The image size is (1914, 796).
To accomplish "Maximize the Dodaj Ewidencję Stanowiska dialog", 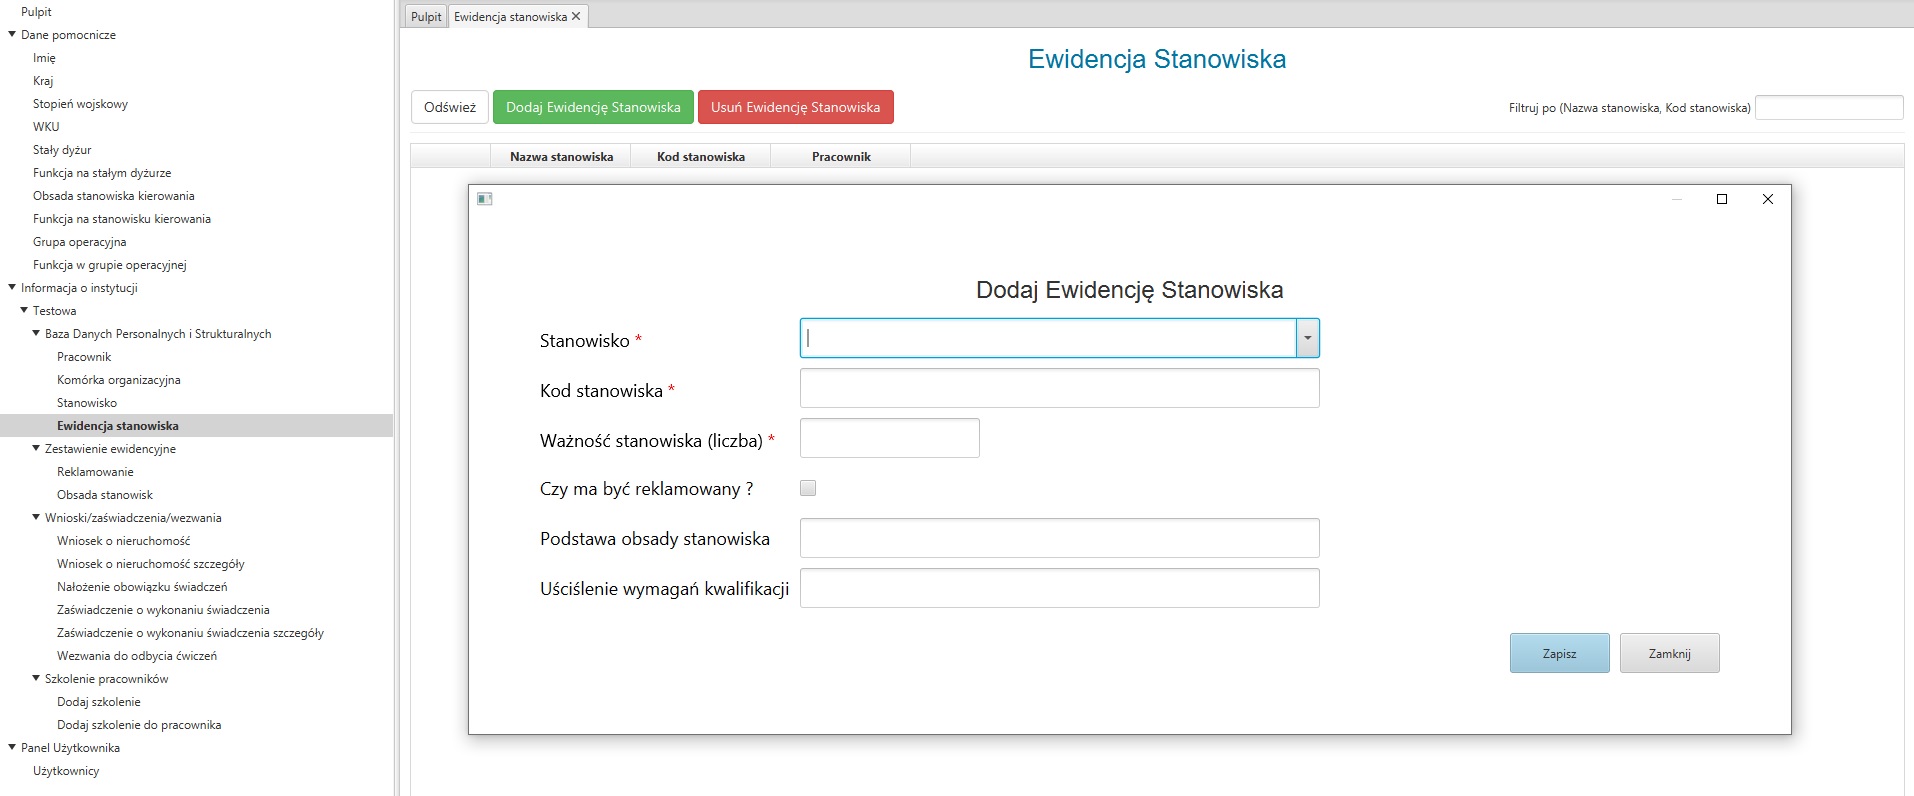I will (x=1722, y=199).
